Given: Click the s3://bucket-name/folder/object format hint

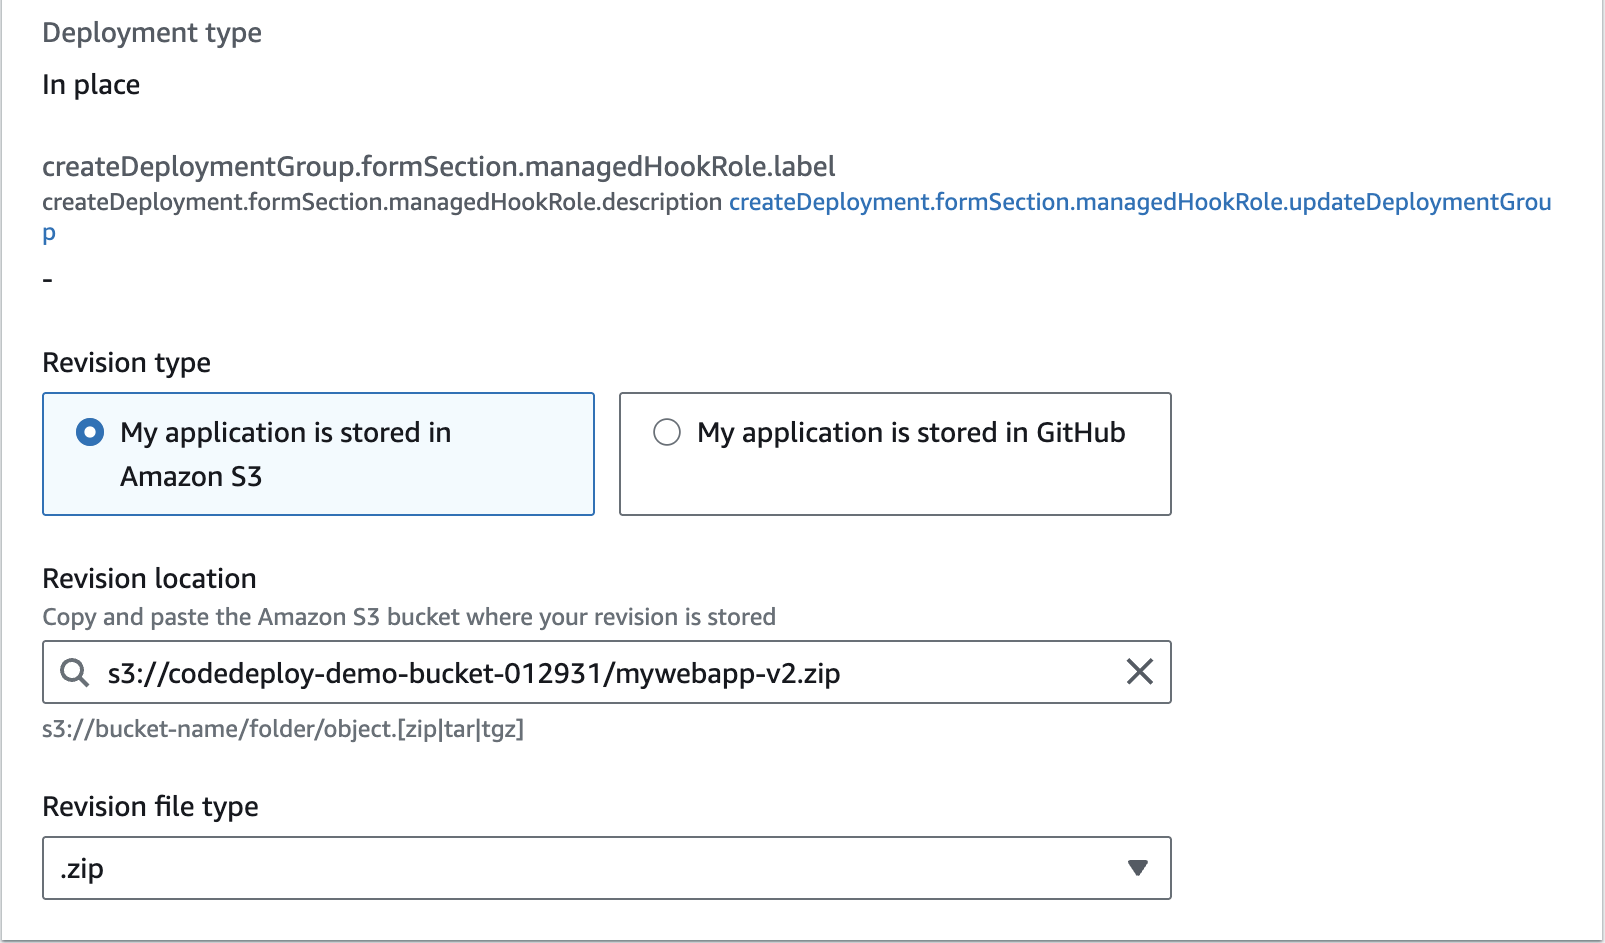Looking at the screenshot, I should coord(282,728).
